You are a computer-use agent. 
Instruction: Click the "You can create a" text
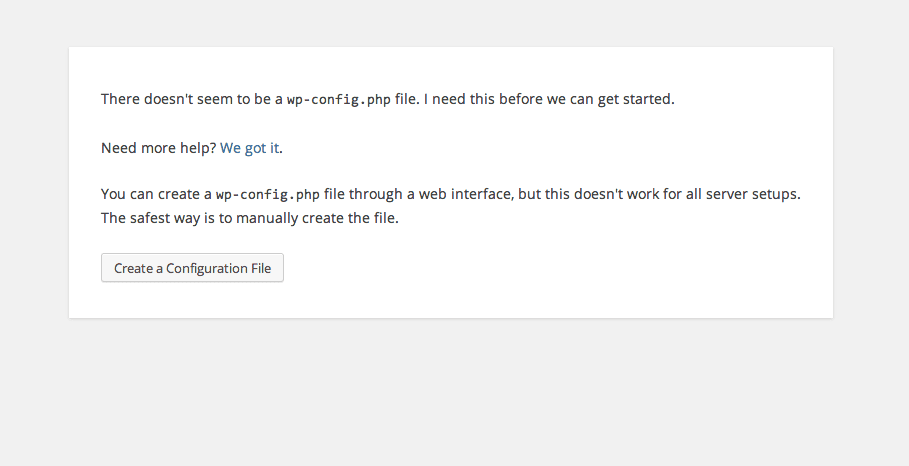[156, 194]
